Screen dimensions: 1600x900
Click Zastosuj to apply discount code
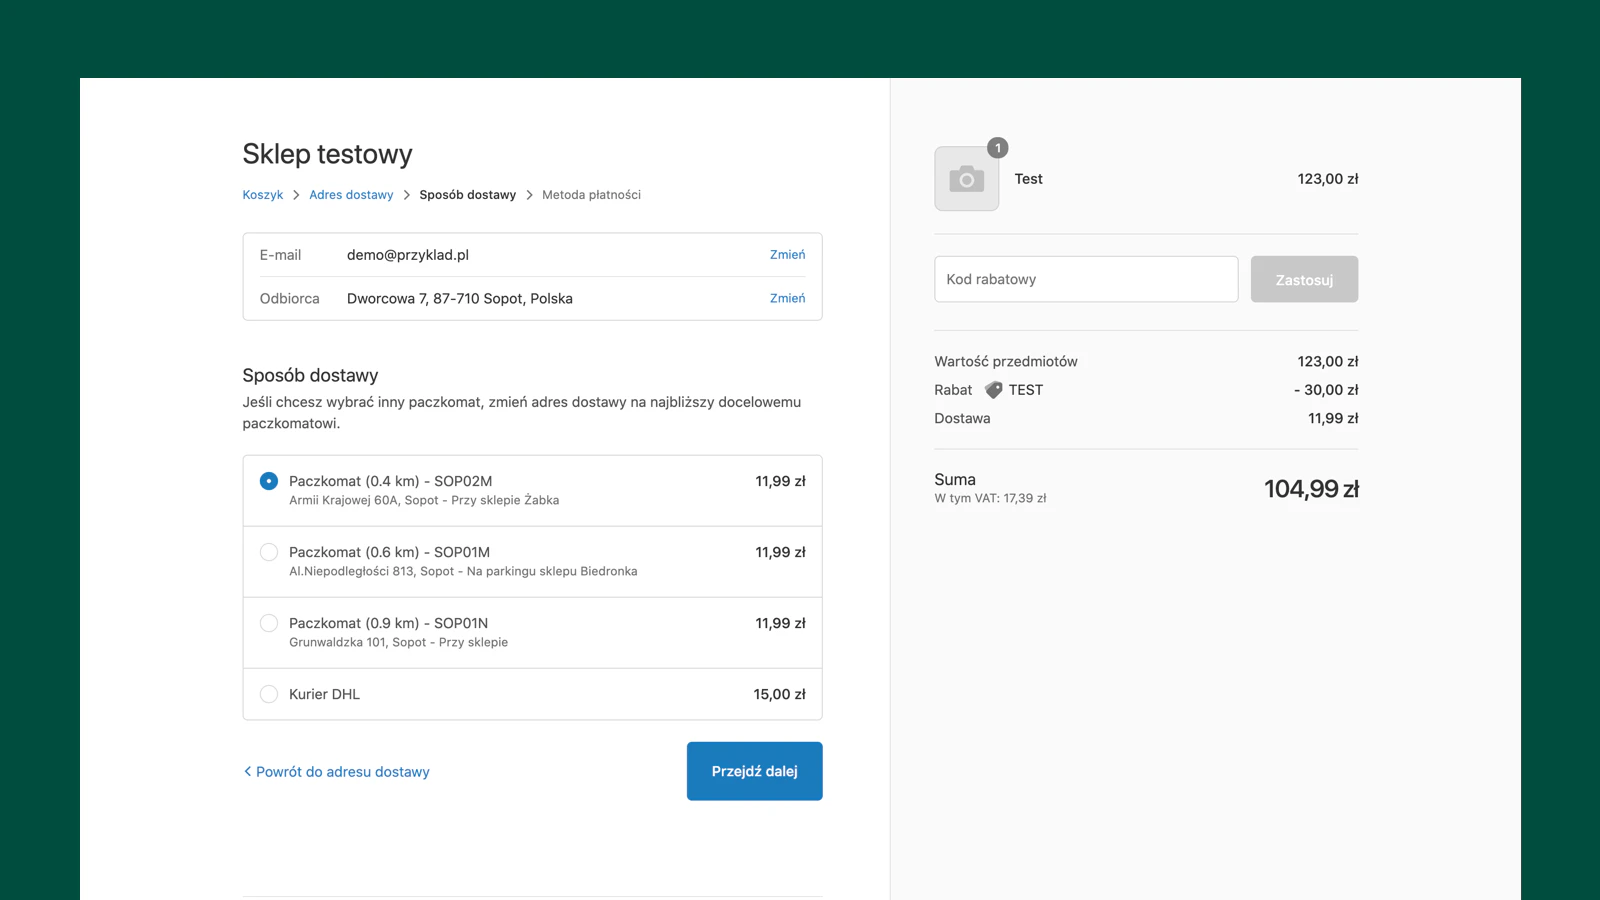pos(1304,279)
